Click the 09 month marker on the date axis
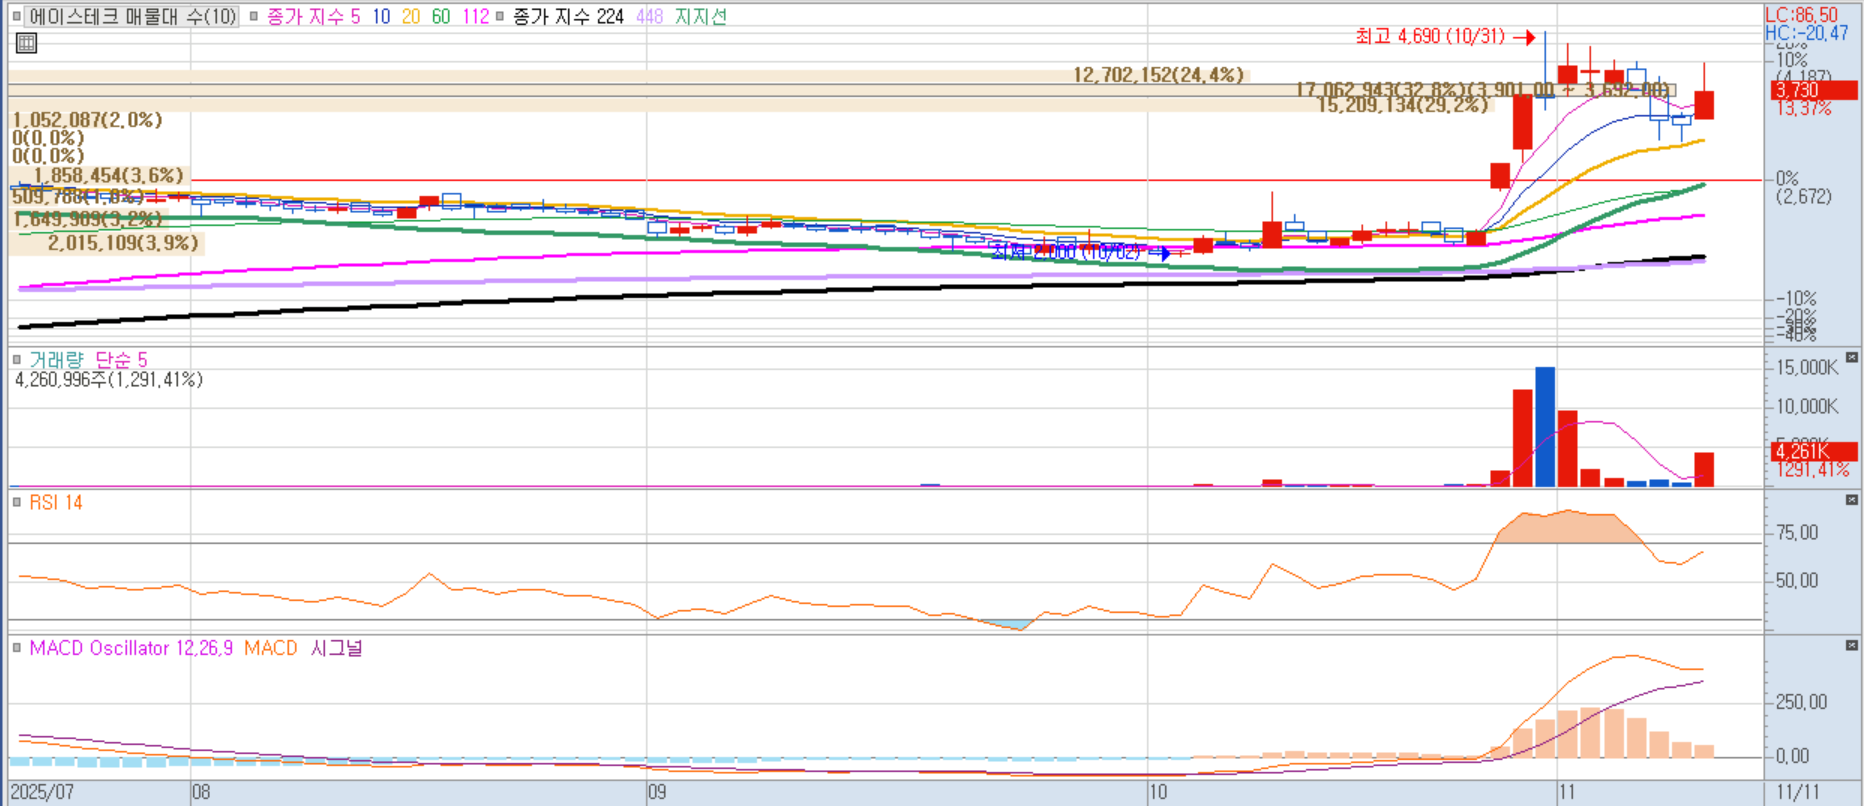 coord(656,793)
